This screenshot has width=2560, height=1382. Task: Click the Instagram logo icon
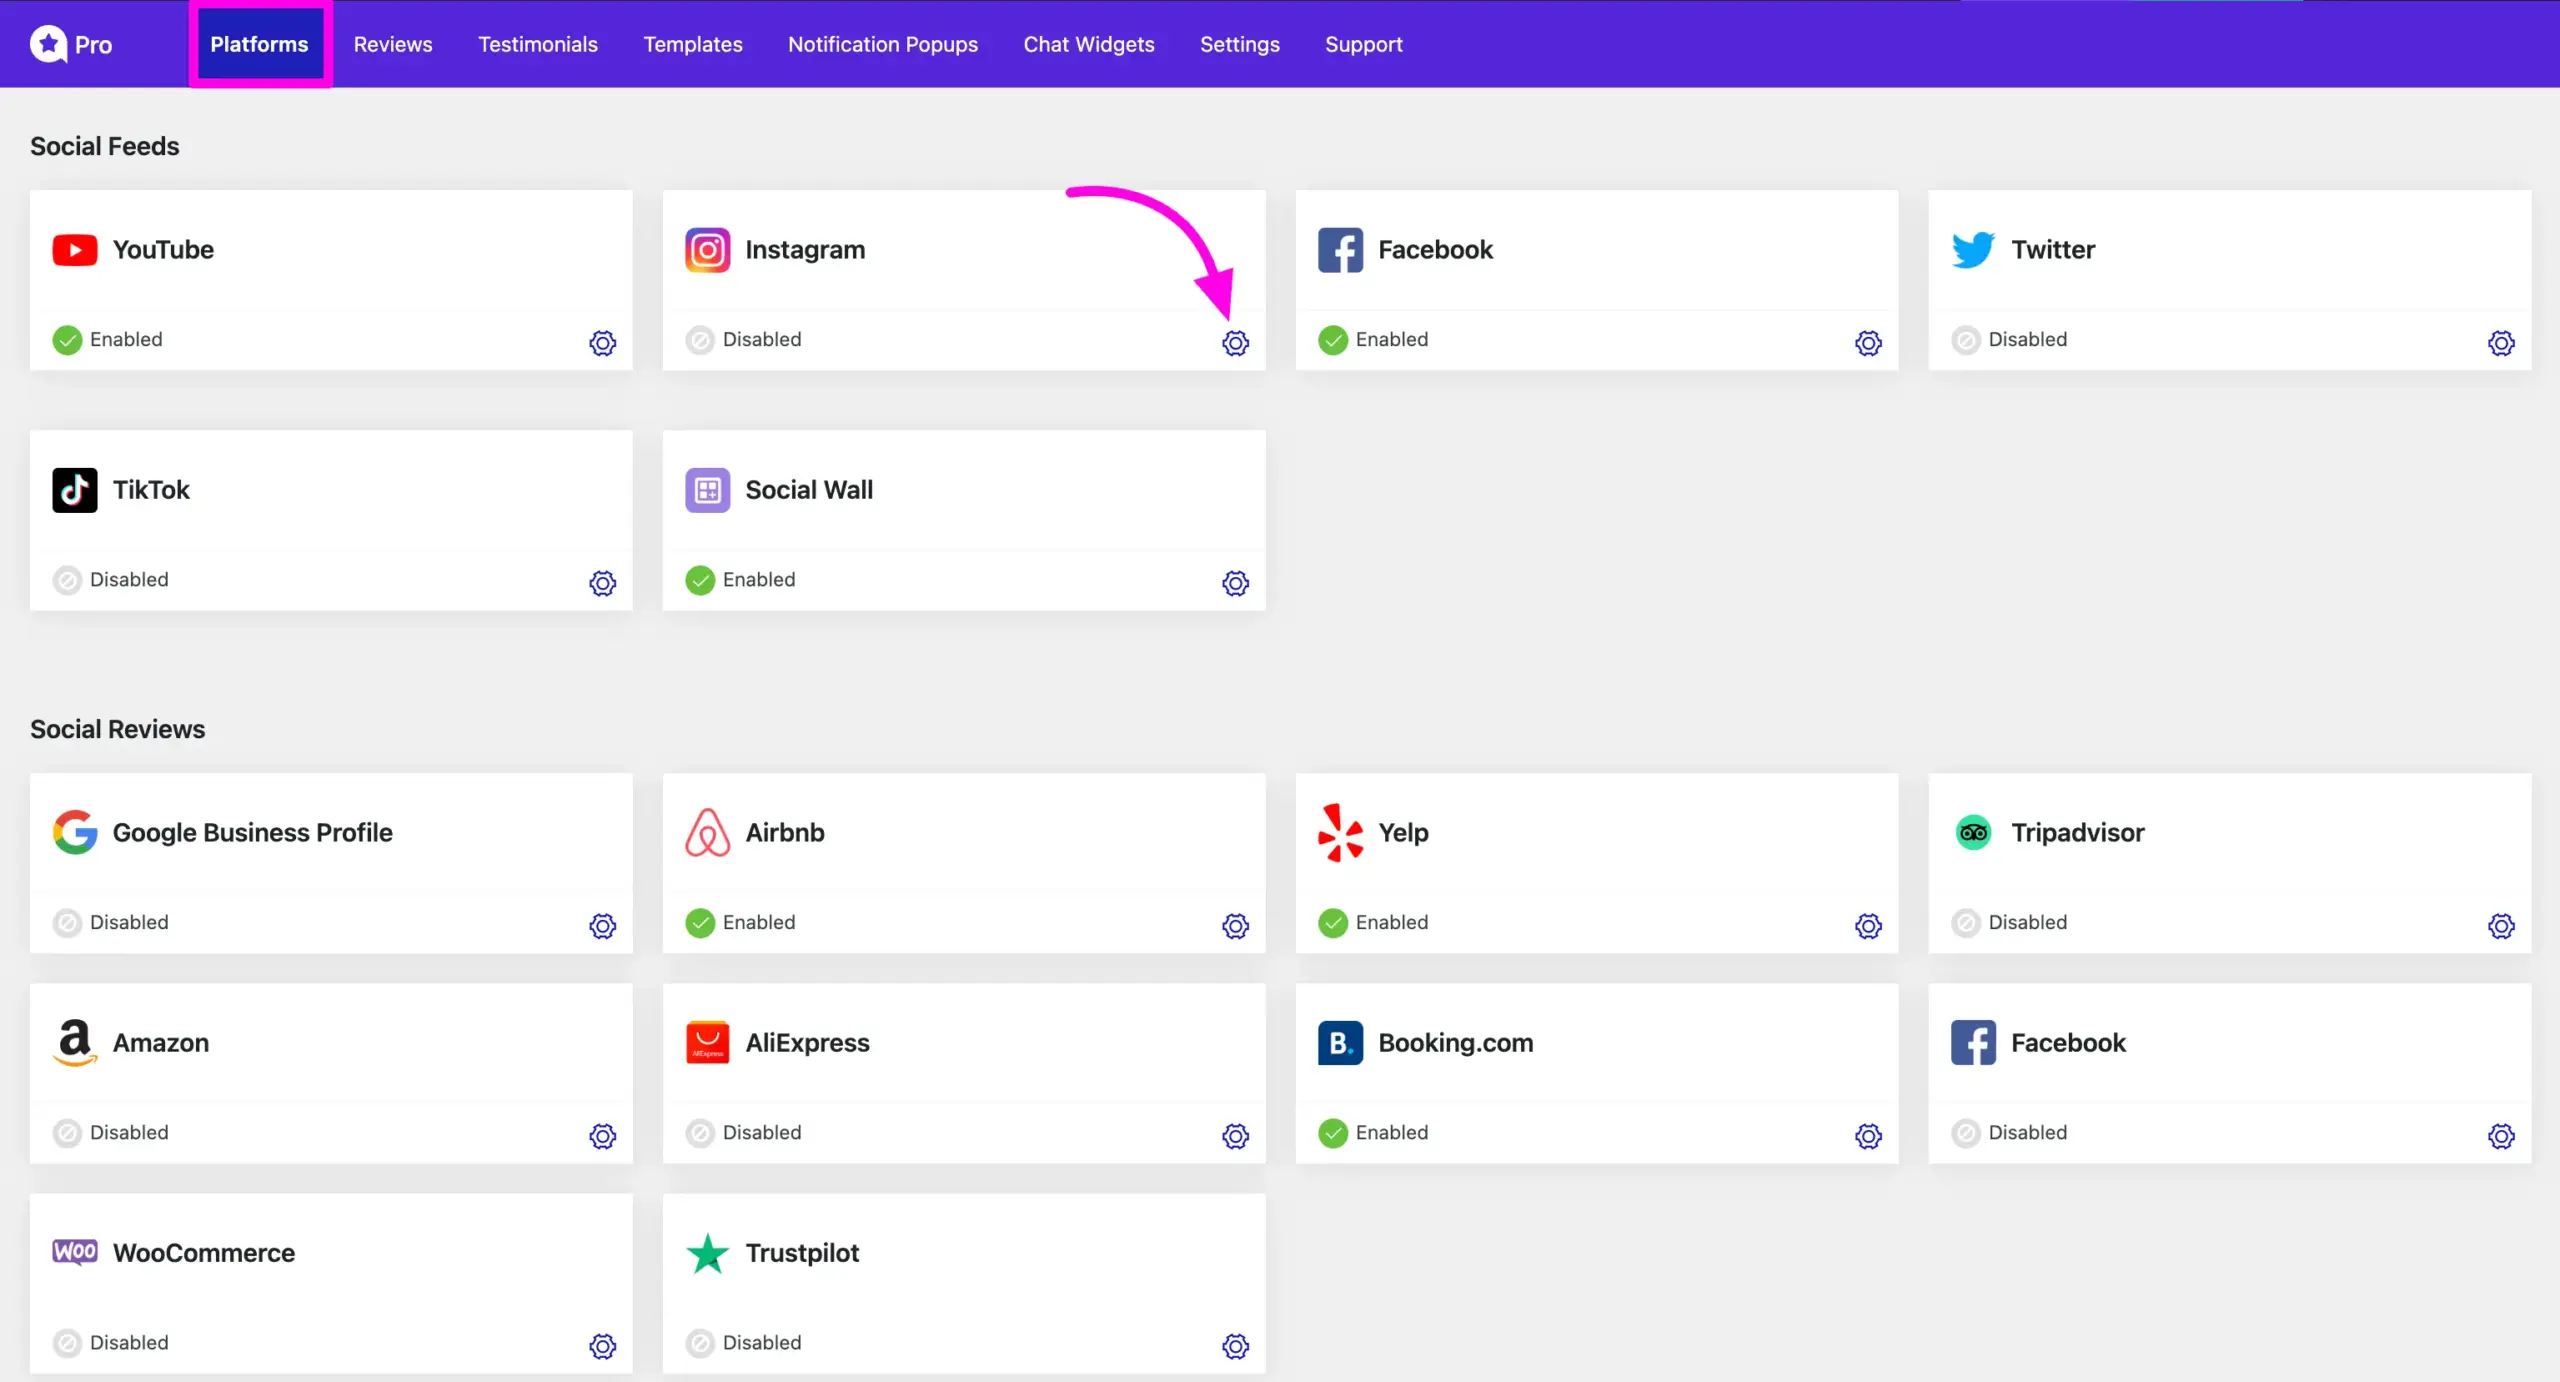[707, 250]
